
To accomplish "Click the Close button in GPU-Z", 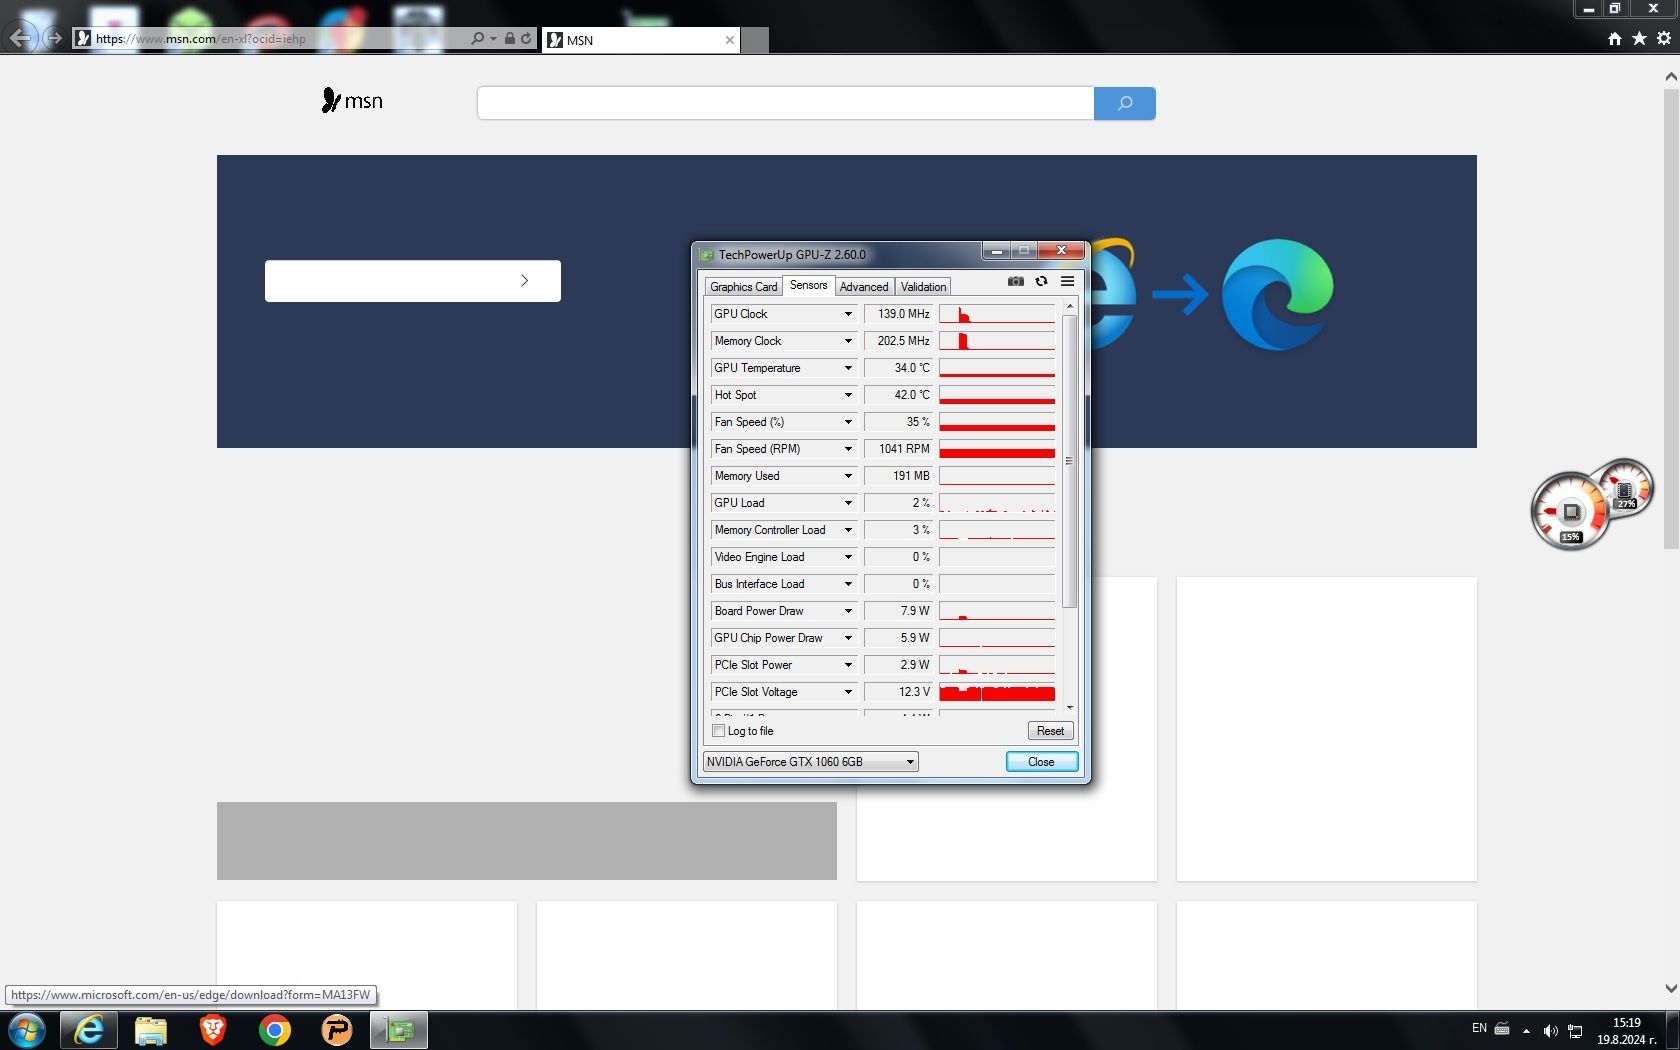I will click(x=1041, y=762).
